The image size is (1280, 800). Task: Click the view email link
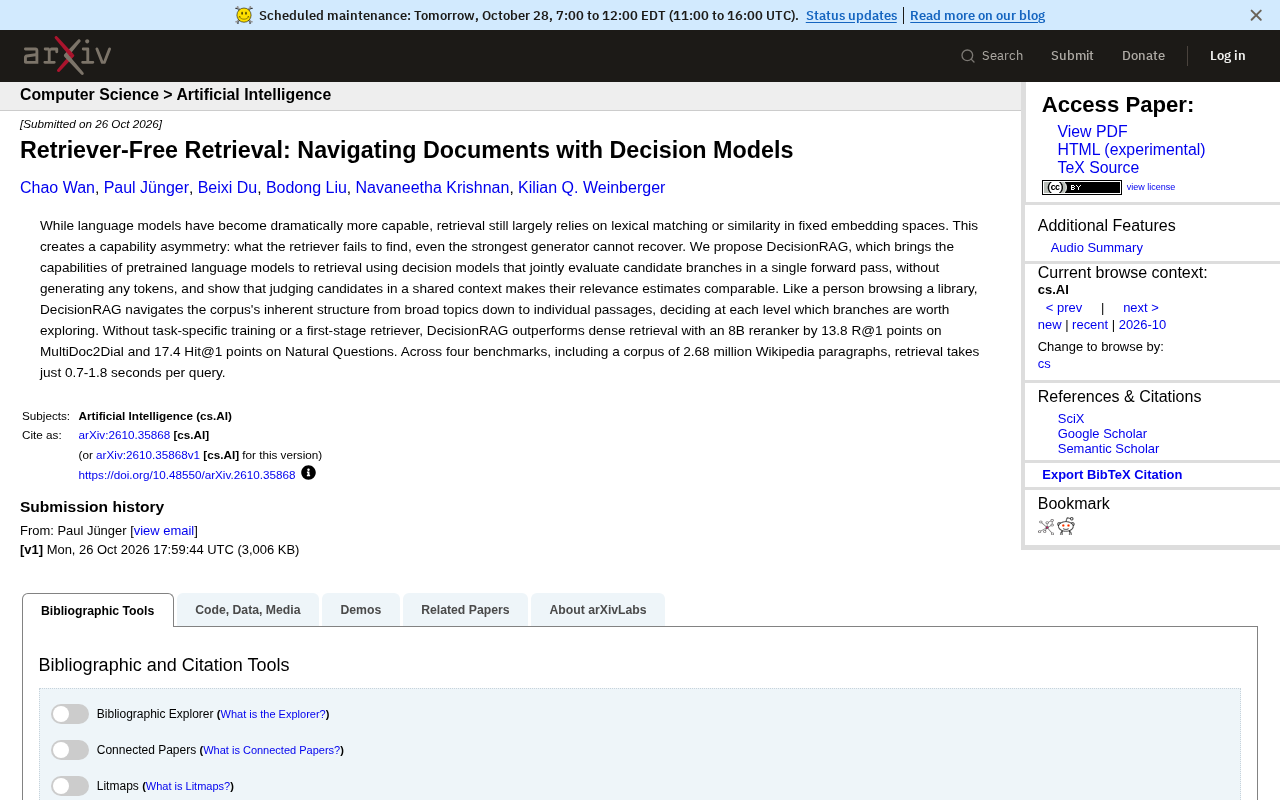click(x=164, y=531)
